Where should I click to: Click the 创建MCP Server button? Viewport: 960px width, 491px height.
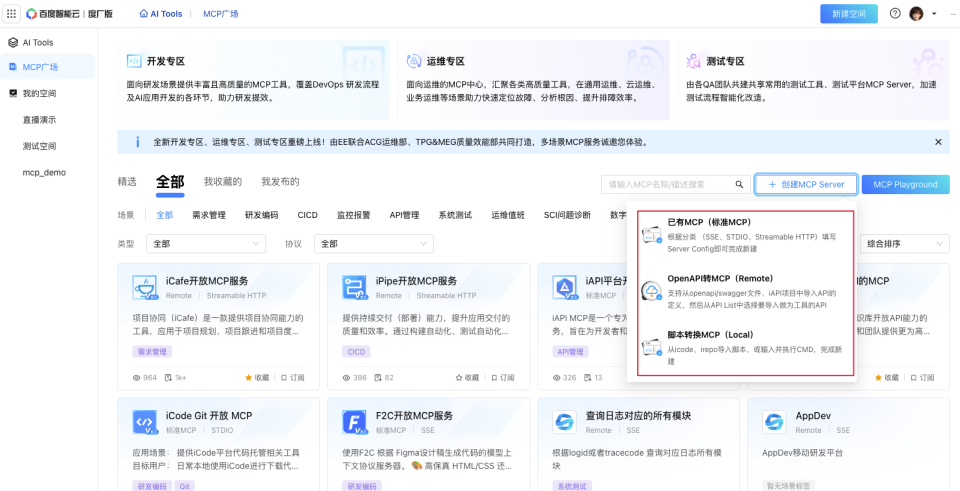tap(806, 184)
